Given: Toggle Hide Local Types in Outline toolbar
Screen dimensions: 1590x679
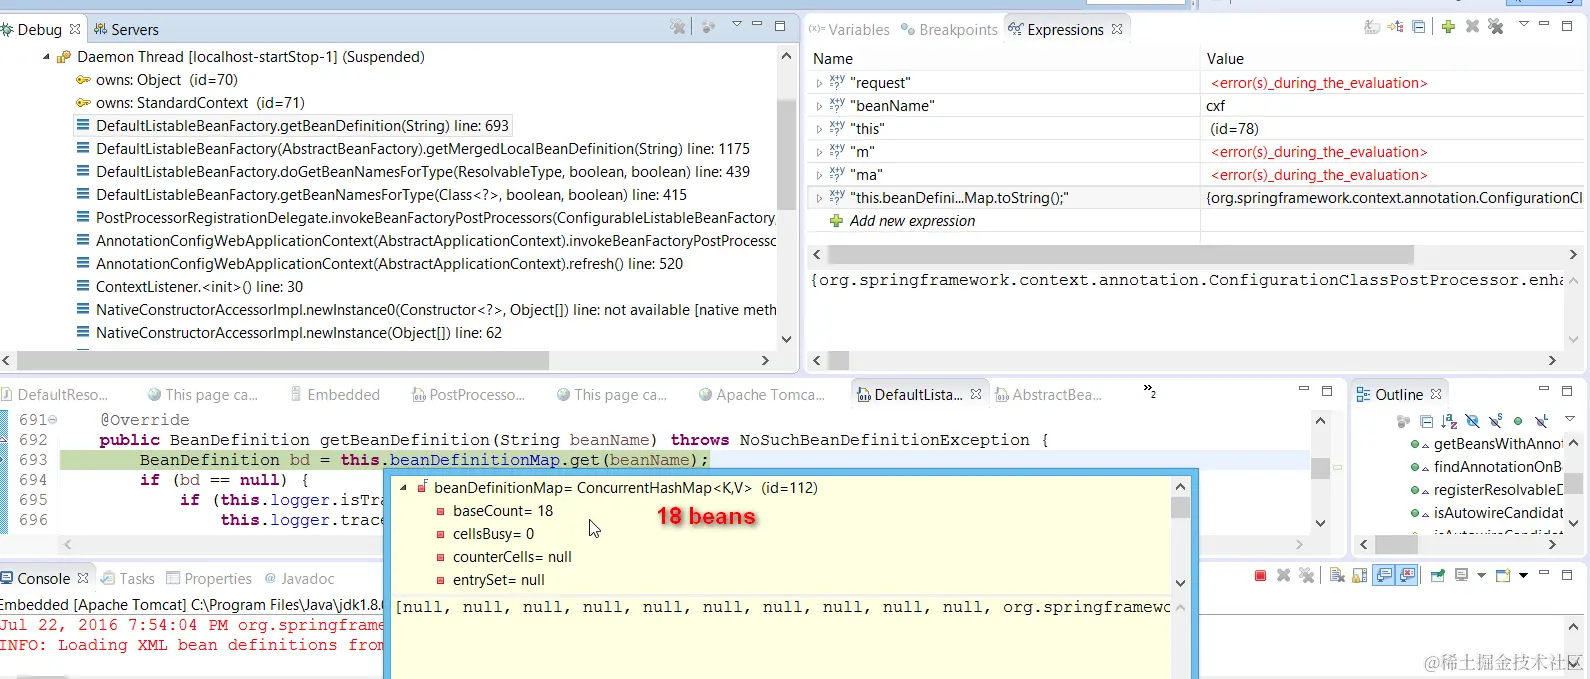Looking at the screenshot, I should [1541, 421].
